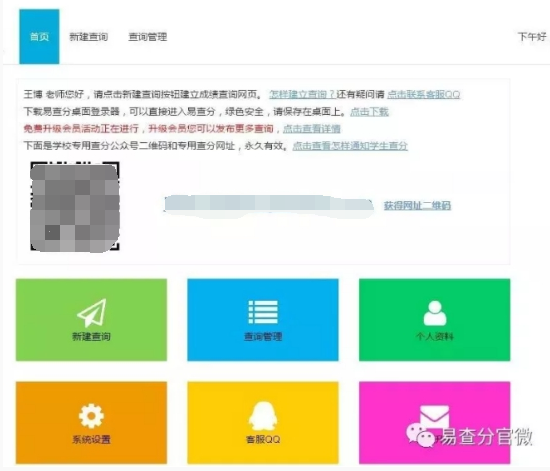Click the paper plane icon on 新建查询 tile

(92, 313)
